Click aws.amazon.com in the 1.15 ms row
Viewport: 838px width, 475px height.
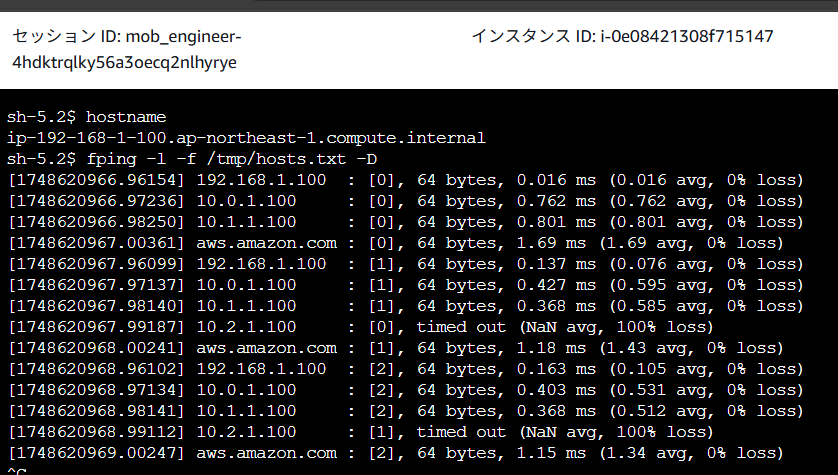[x=267, y=453]
